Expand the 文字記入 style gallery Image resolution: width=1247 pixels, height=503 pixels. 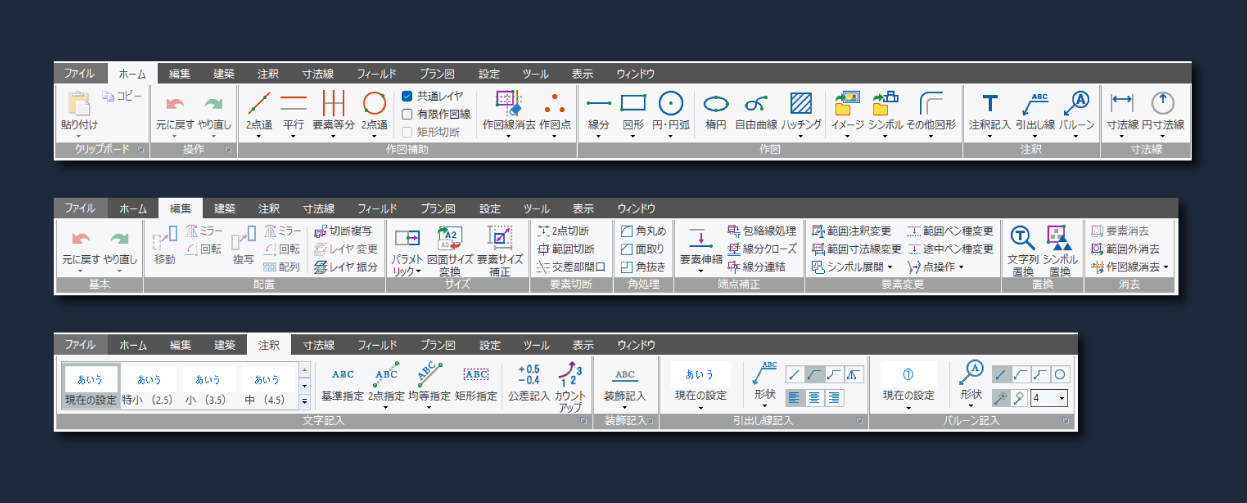click(304, 401)
